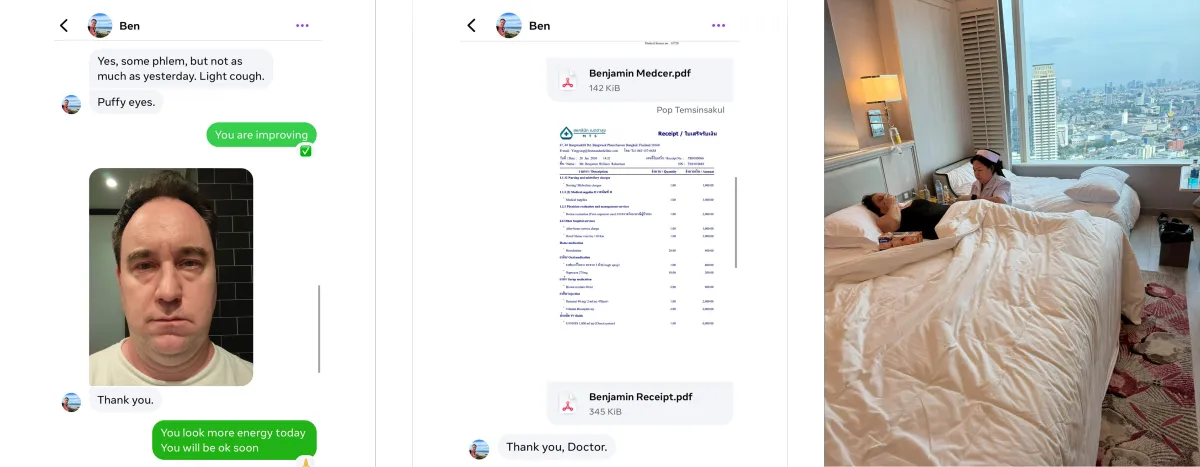Click PDF icon of Benjamin Receipt.pdf
The width and height of the screenshot is (1200, 467).
coord(567,404)
